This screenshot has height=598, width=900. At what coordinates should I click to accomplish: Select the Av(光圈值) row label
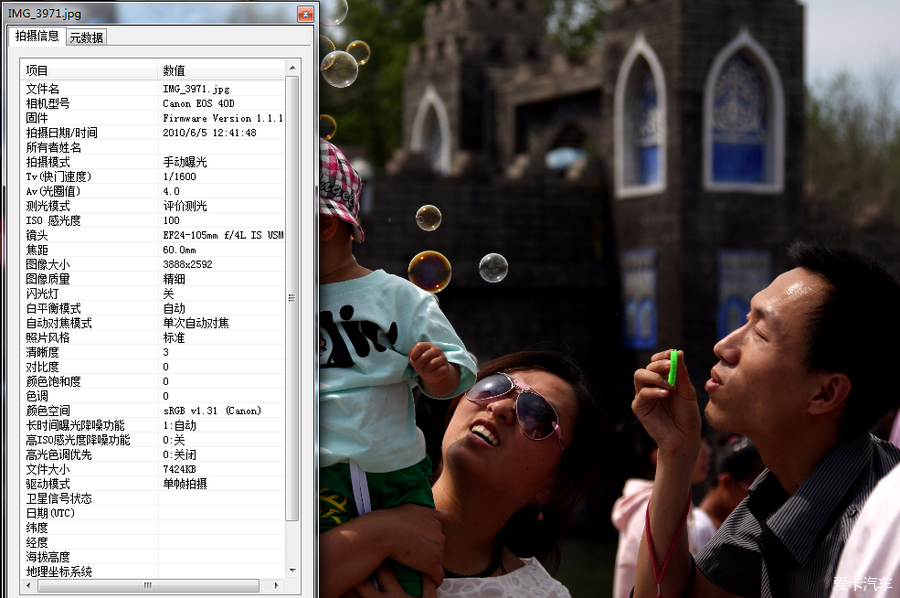(x=53, y=191)
